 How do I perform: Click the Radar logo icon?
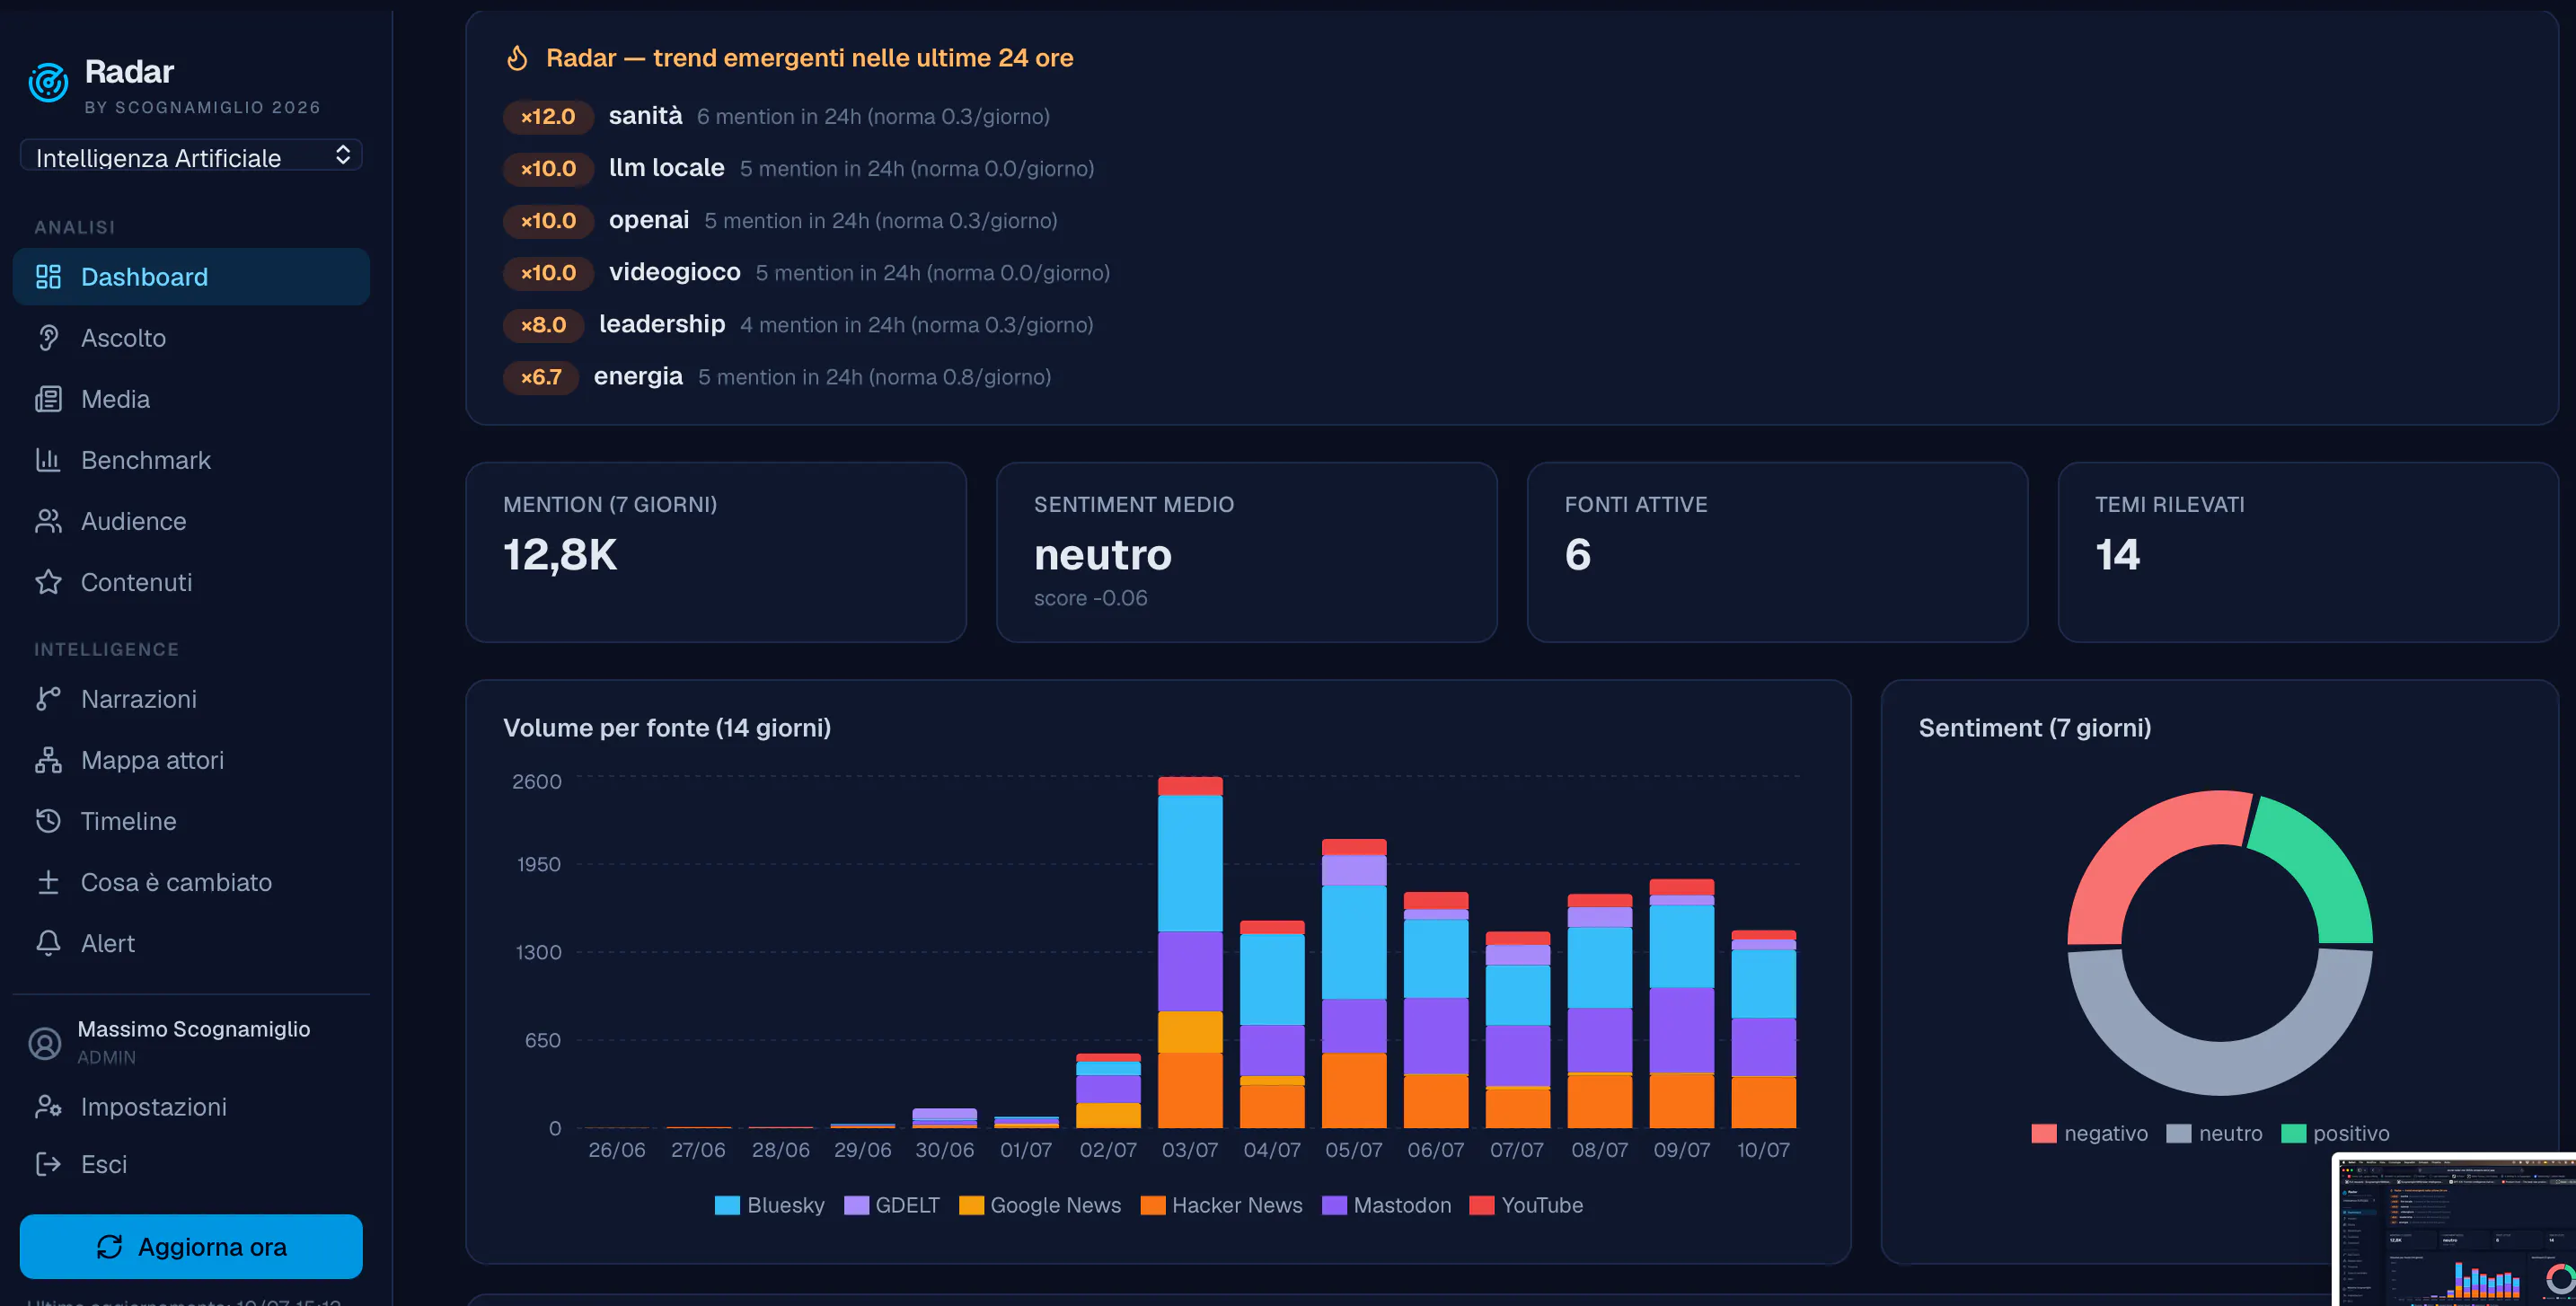pyautogui.click(x=48, y=82)
